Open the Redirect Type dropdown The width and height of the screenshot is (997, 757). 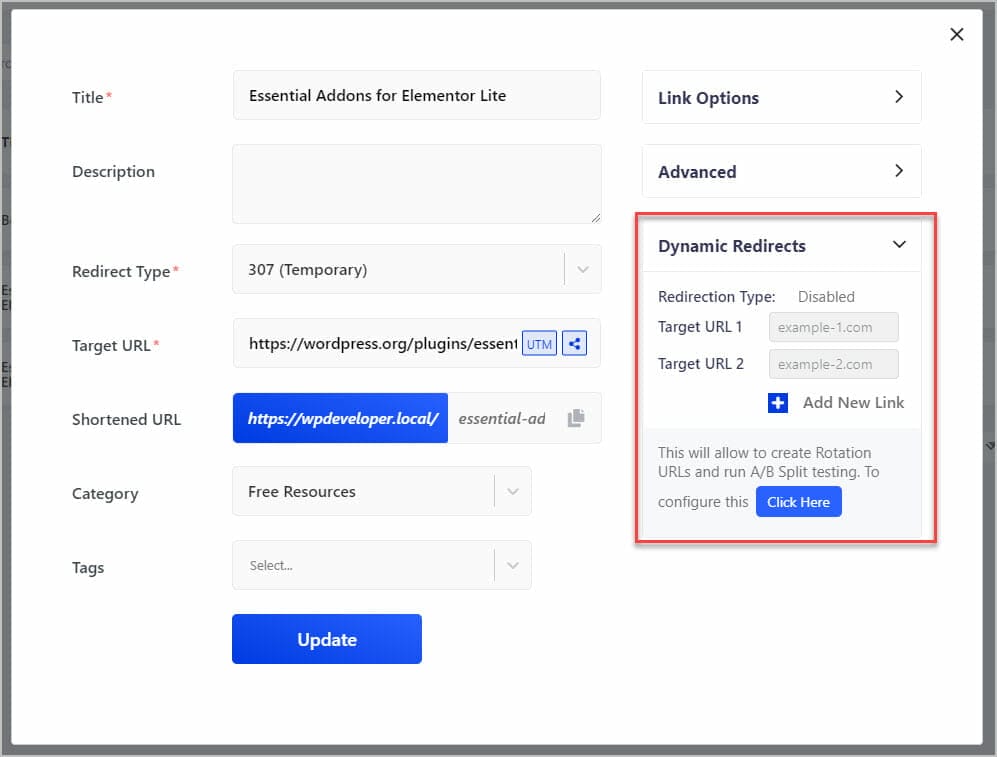[x=417, y=269]
